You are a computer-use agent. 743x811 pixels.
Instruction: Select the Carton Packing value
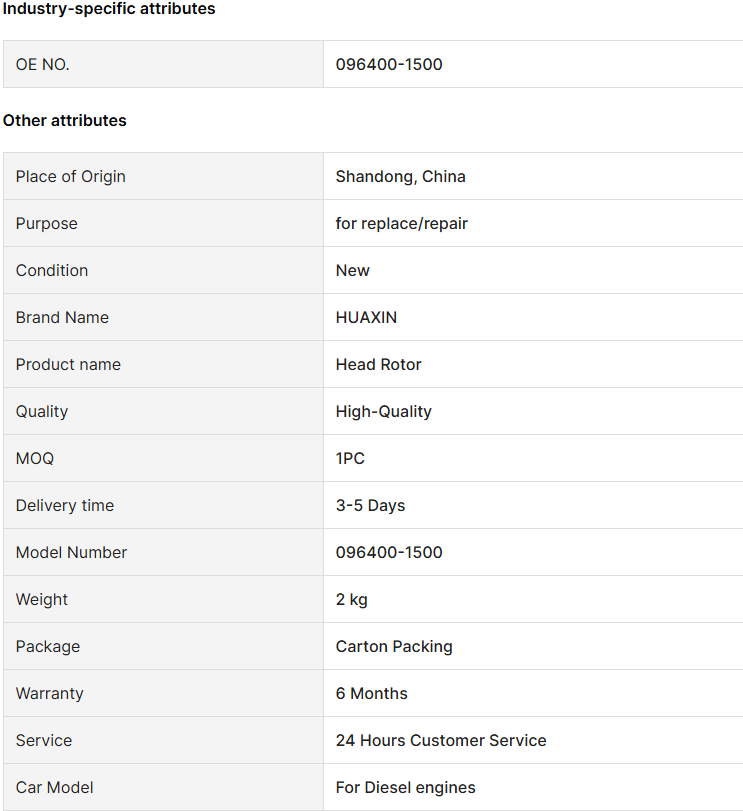[x=394, y=647]
